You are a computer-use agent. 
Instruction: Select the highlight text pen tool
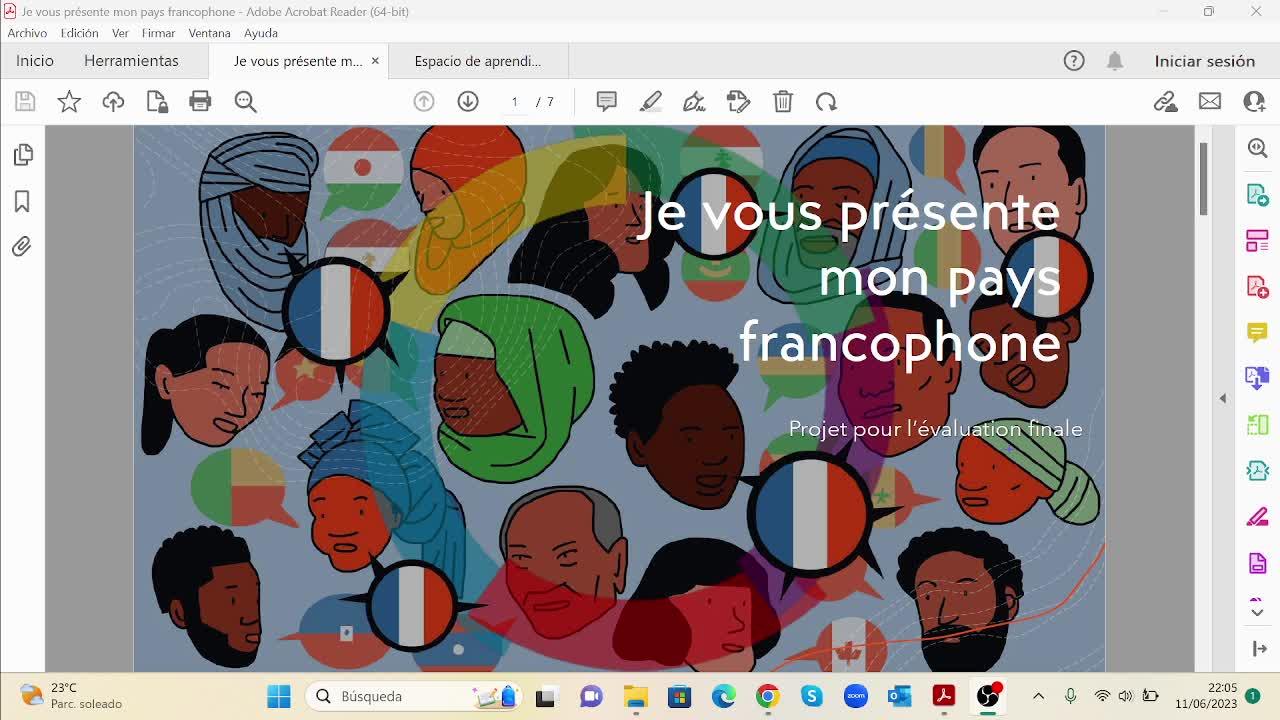click(651, 101)
